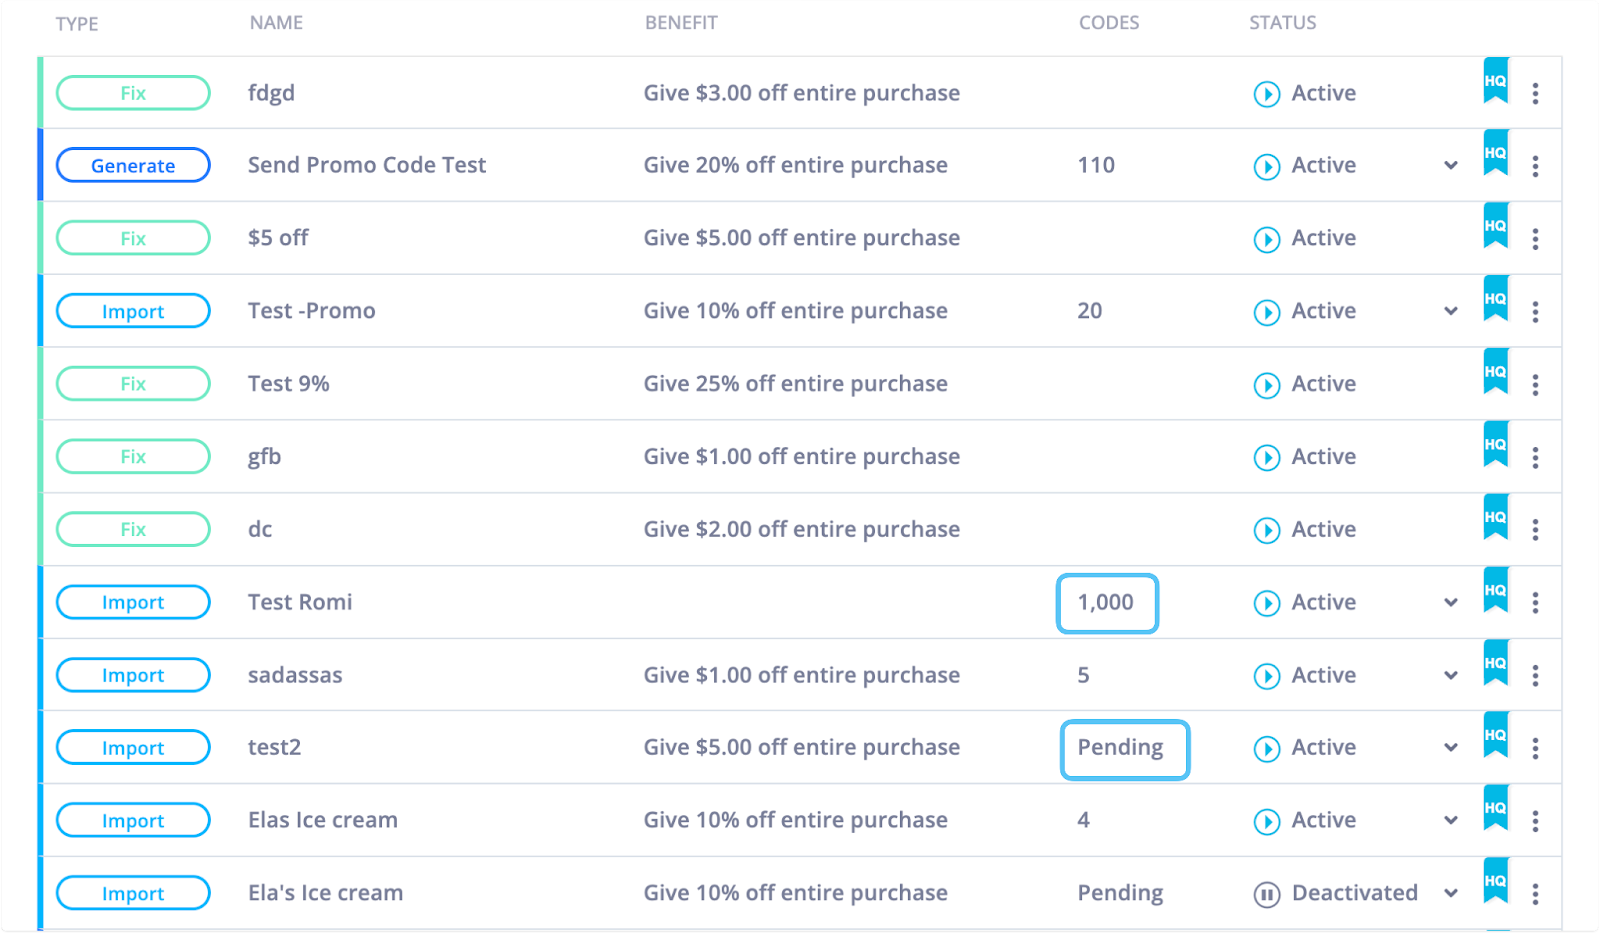The height and width of the screenshot is (933, 1600).
Task: Click the Generate type pill button
Action: [133, 166]
